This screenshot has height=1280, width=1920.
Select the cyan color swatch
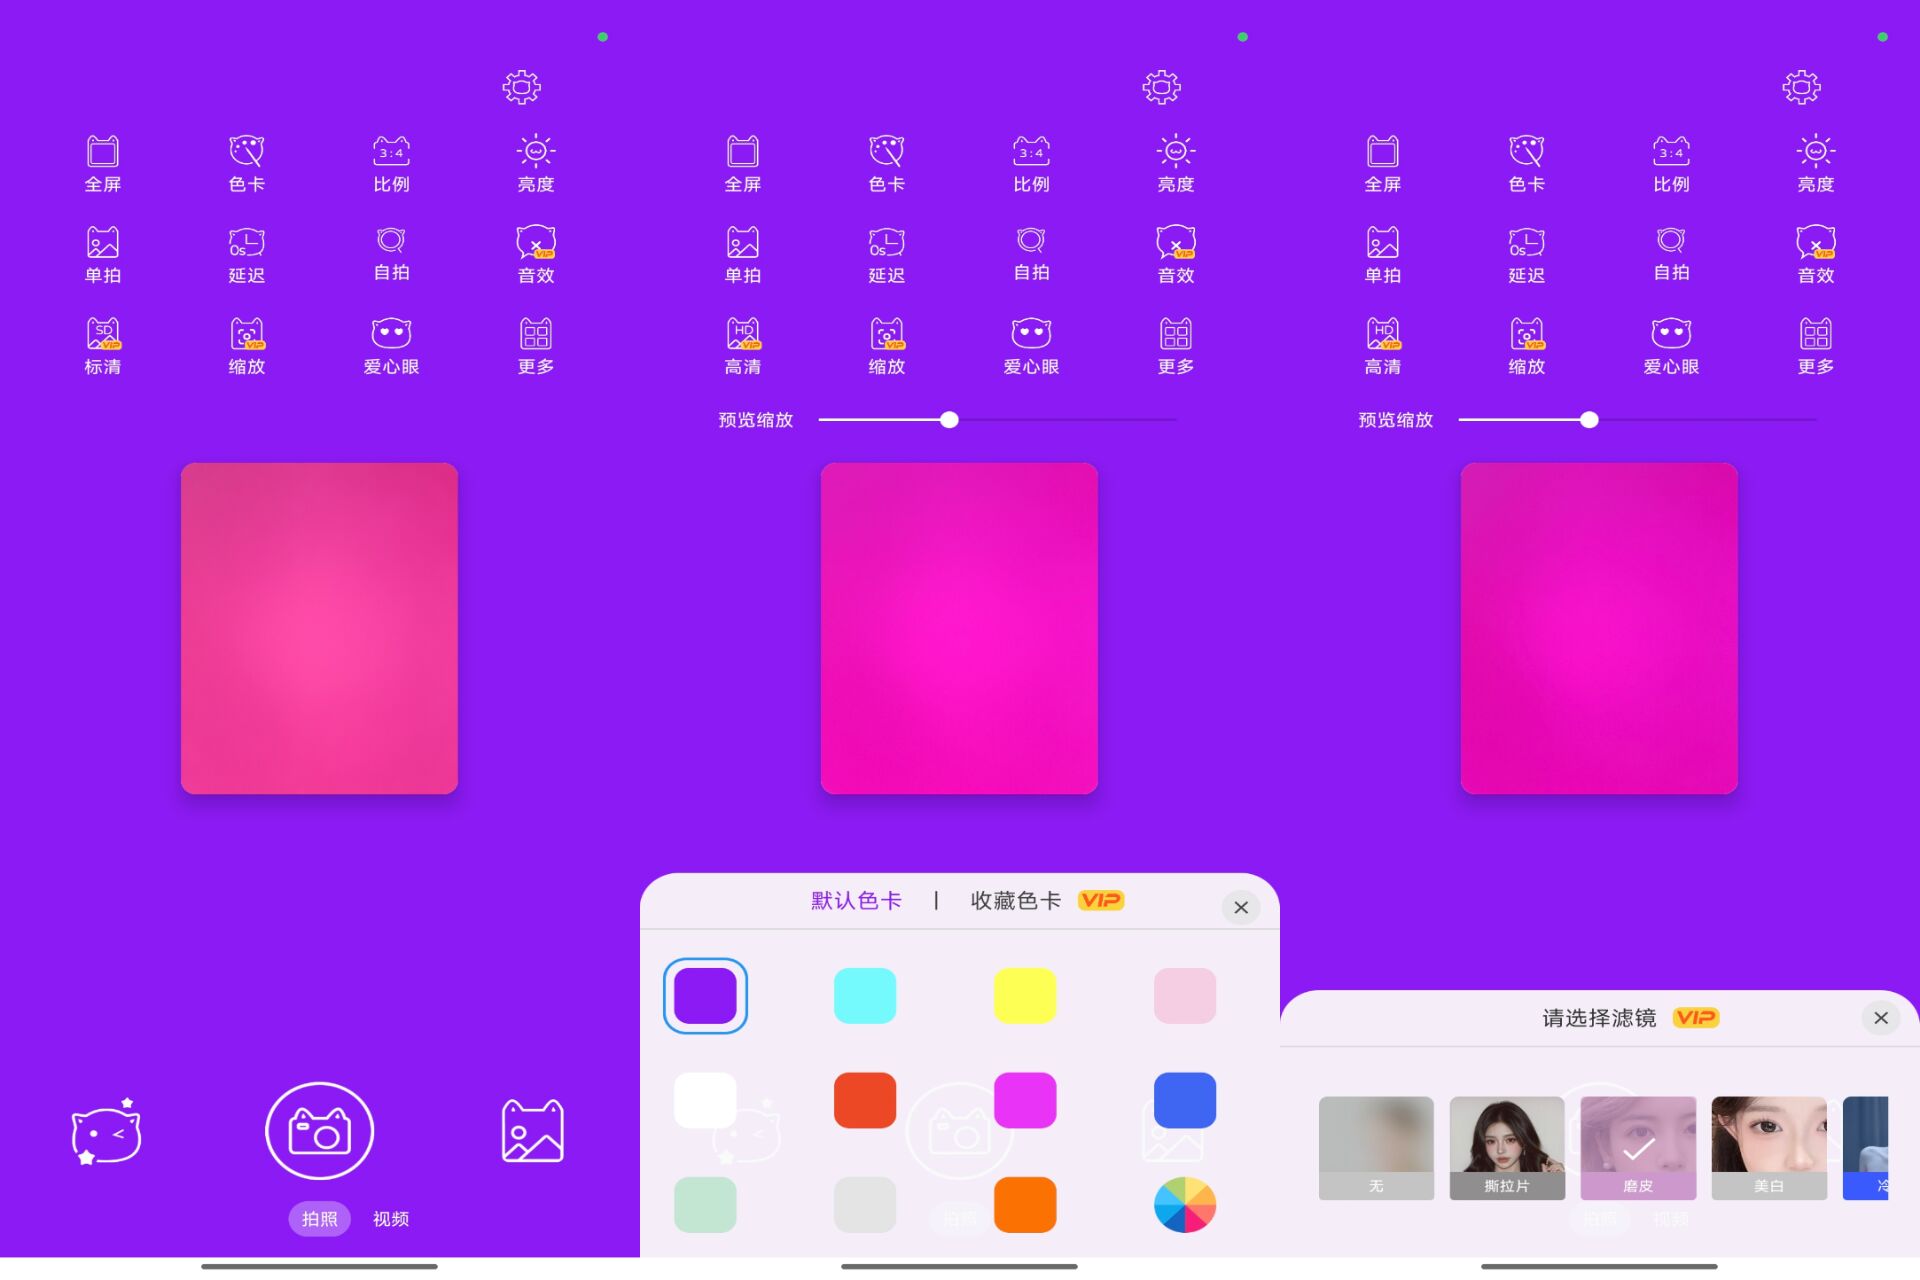[864, 995]
